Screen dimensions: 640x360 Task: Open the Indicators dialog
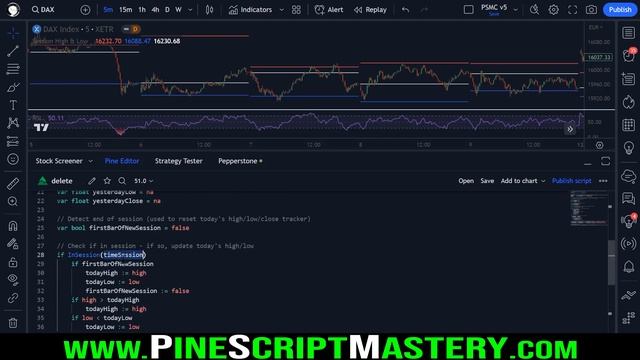click(x=251, y=10)
